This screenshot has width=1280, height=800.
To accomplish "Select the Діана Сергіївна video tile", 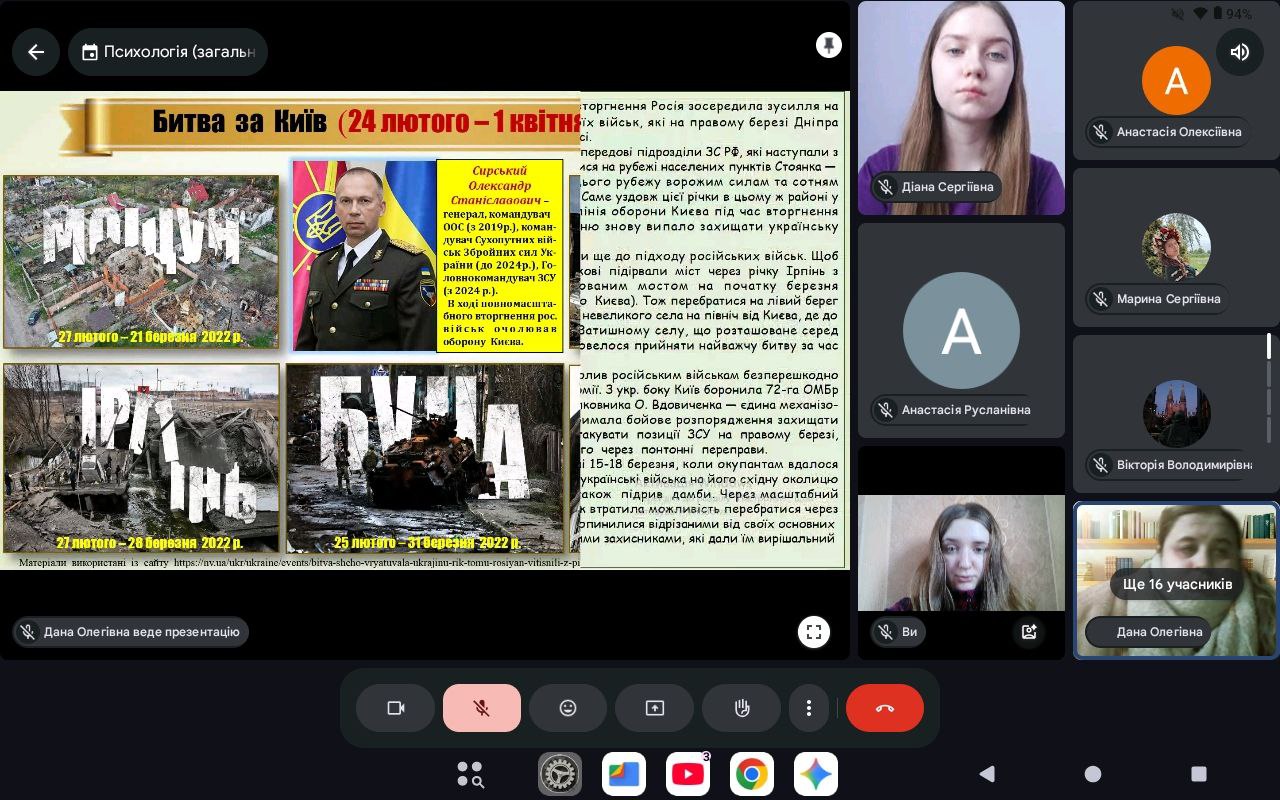I will click(961, 108).
